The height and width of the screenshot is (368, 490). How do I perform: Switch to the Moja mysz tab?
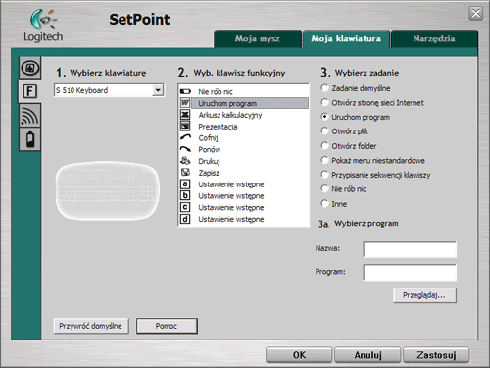point(257,39)
